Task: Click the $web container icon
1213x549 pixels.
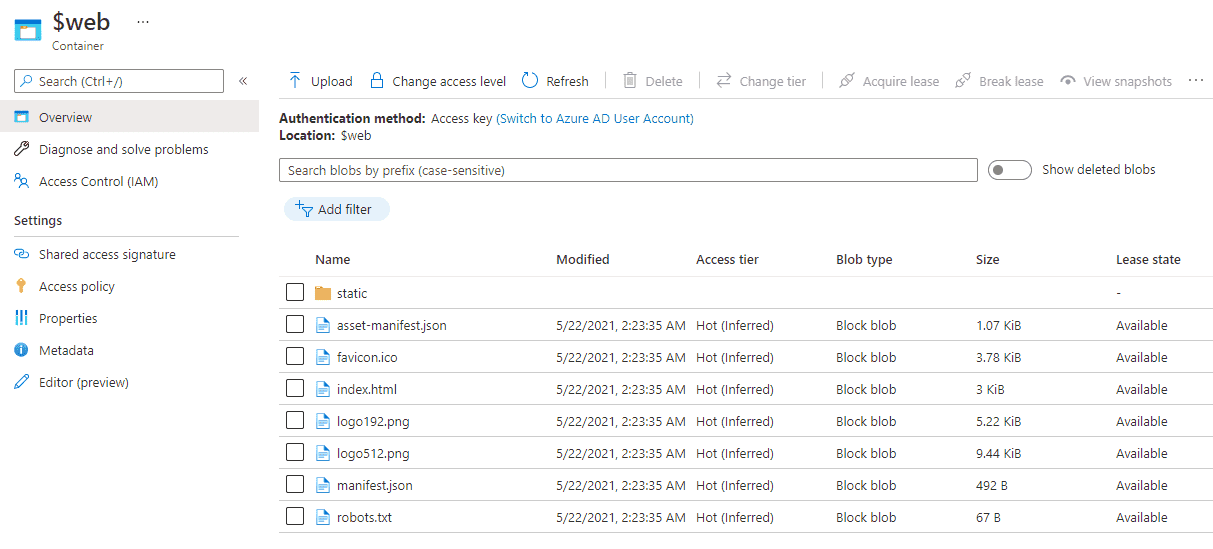Action: (27, 29)
